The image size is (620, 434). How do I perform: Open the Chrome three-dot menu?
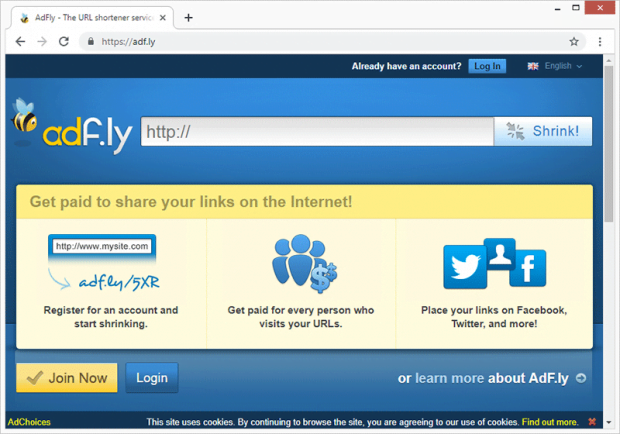[600, 42]
